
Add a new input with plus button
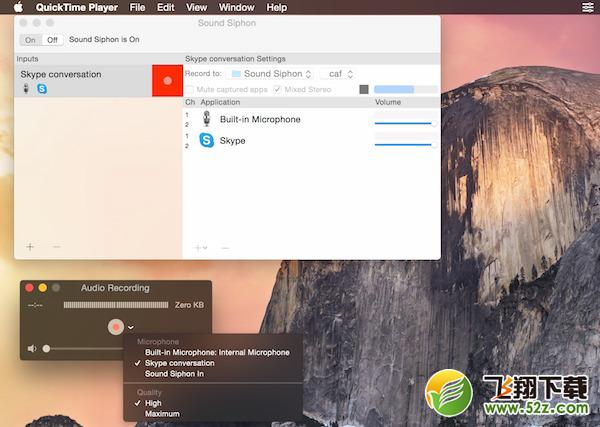(30, 247)
